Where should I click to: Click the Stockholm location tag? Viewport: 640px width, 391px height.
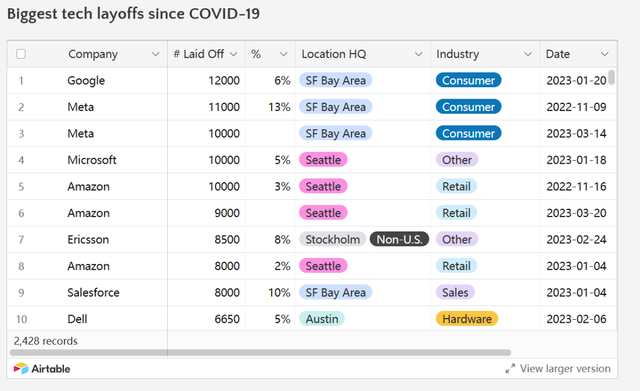pos(333,239)
